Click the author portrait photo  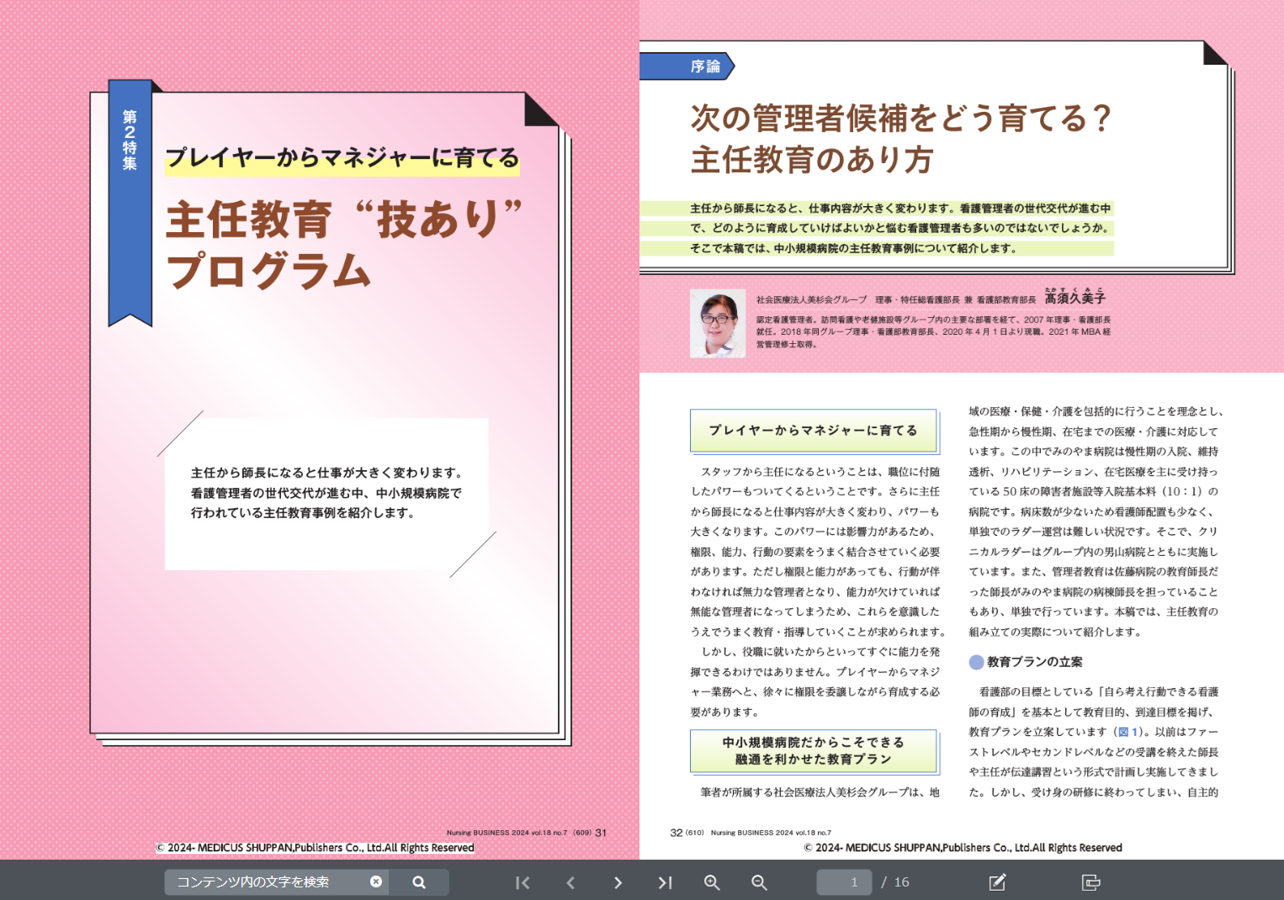(717, 323)
